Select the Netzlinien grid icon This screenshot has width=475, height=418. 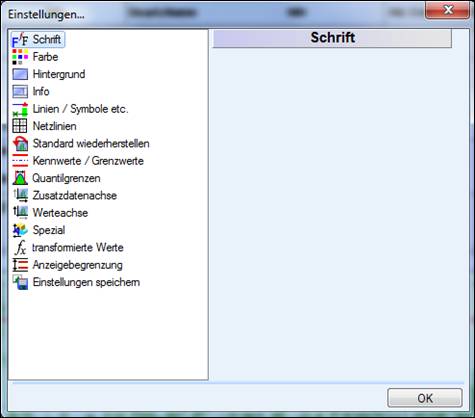tap(20, 126)
